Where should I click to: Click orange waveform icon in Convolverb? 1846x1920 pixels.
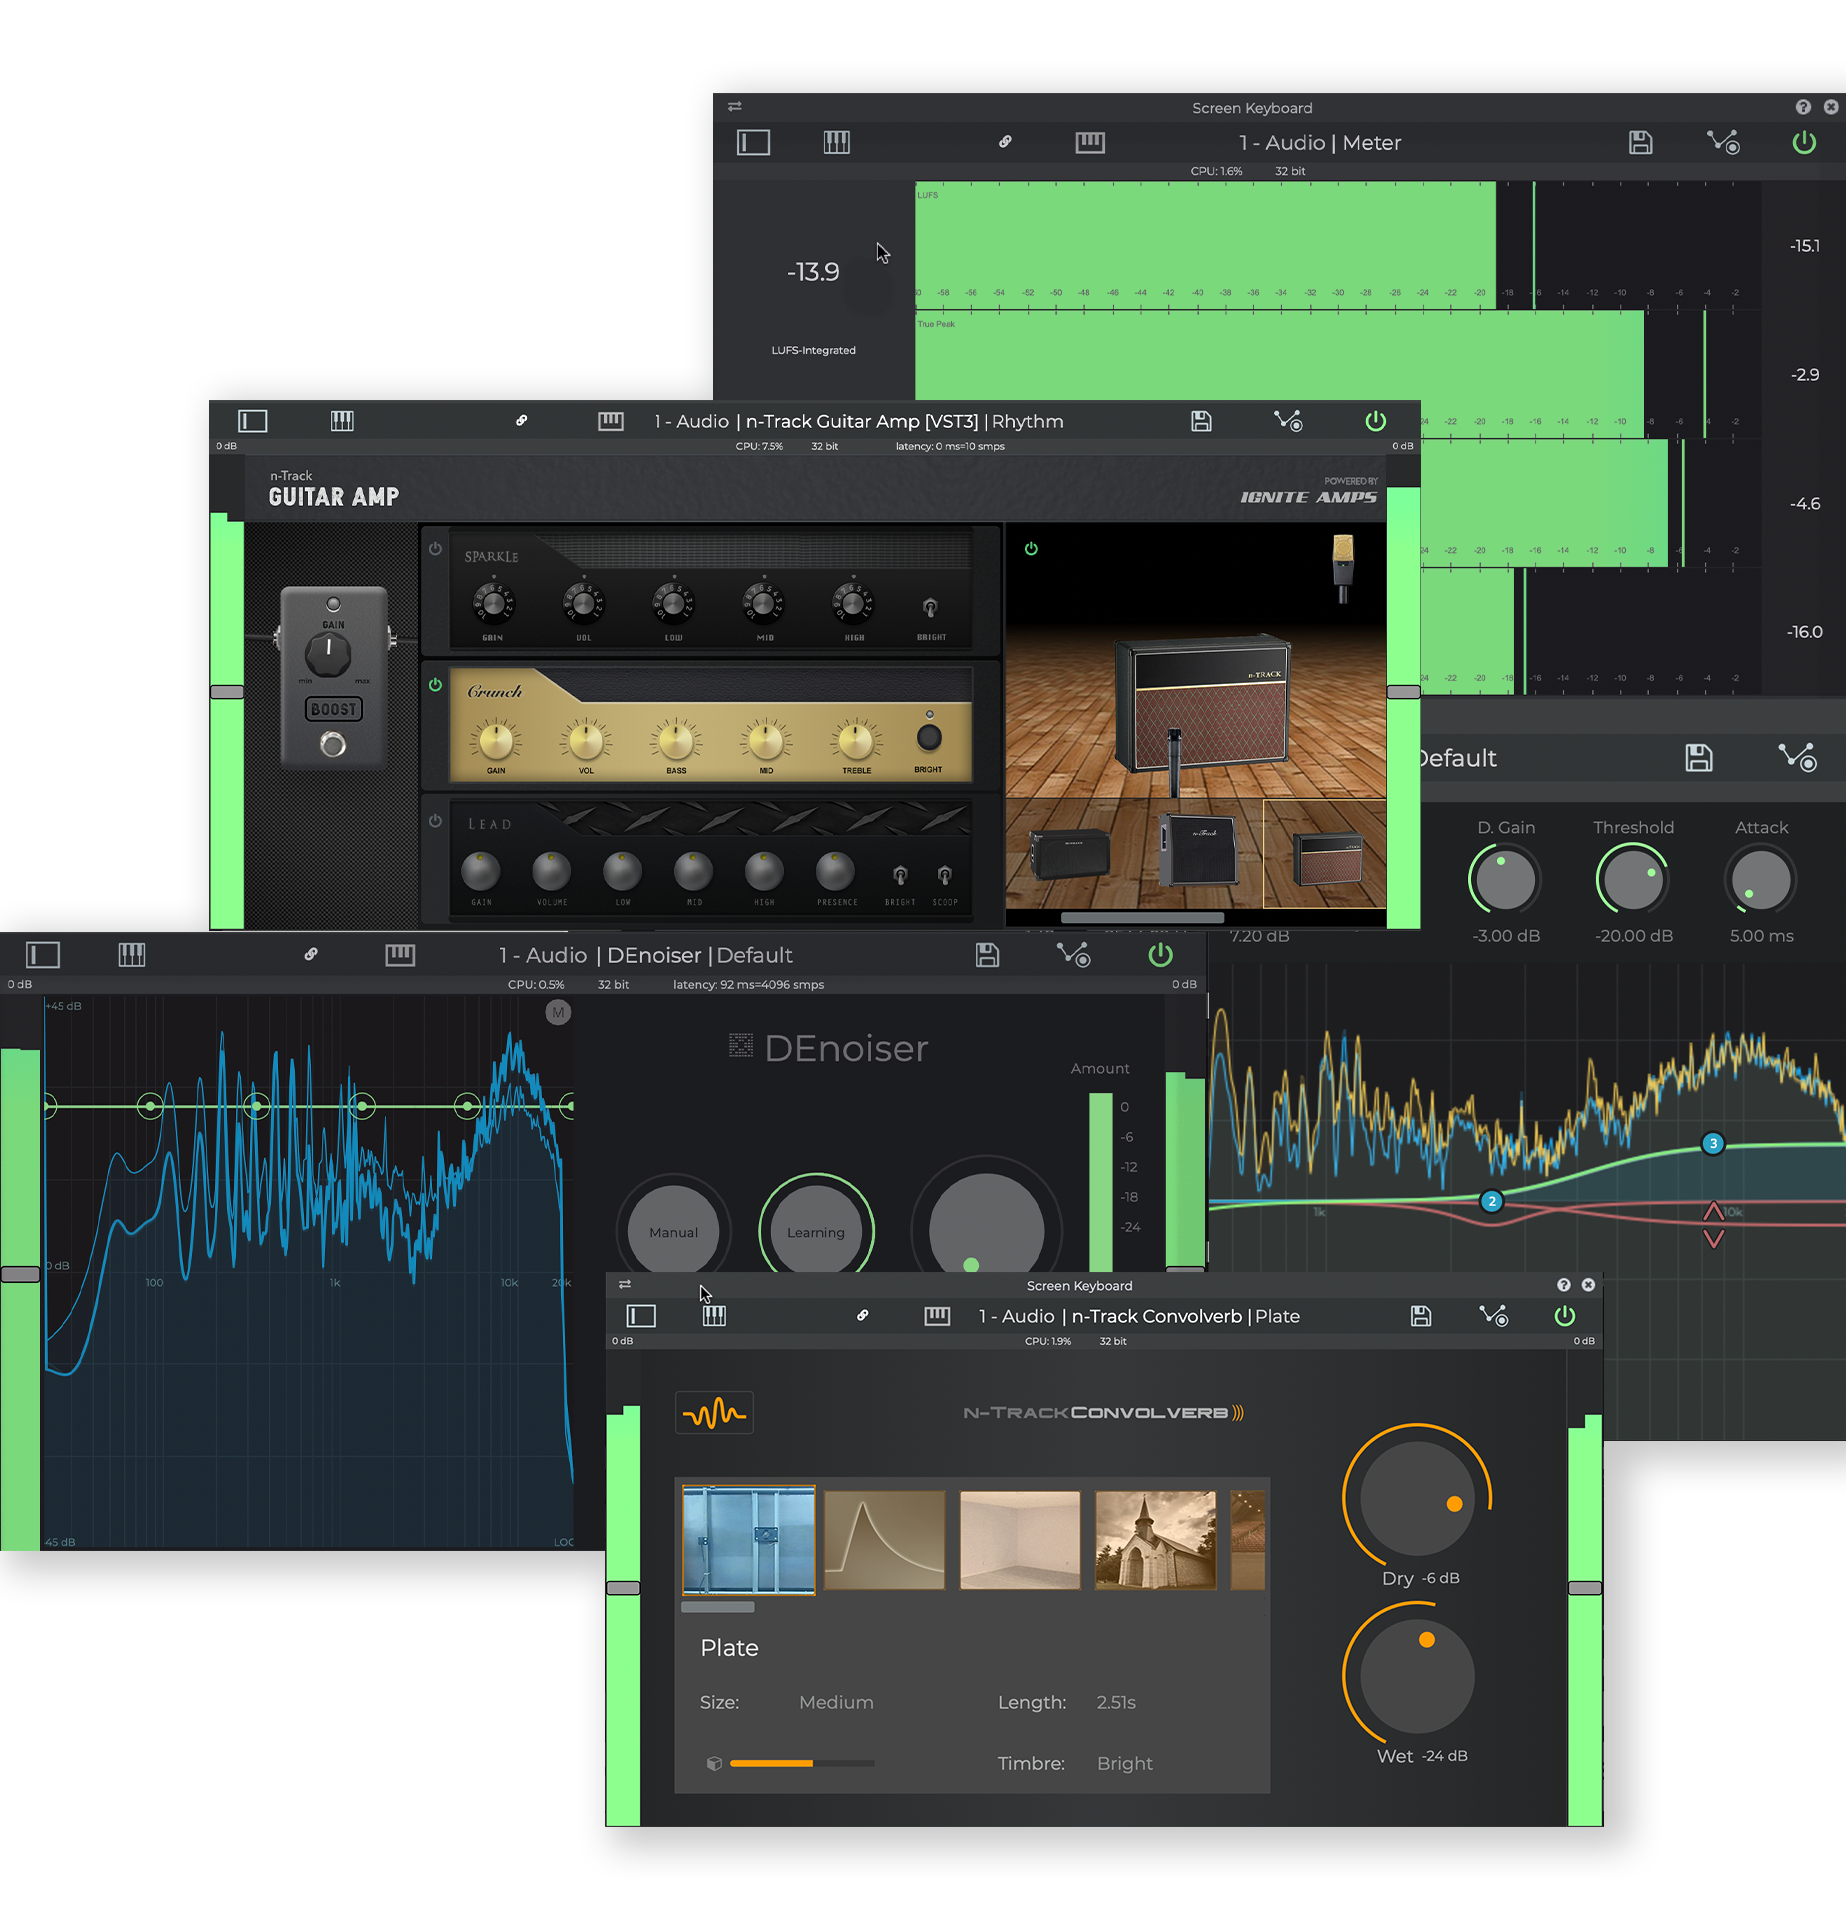pyautogui.click(x=714, y=1413)
